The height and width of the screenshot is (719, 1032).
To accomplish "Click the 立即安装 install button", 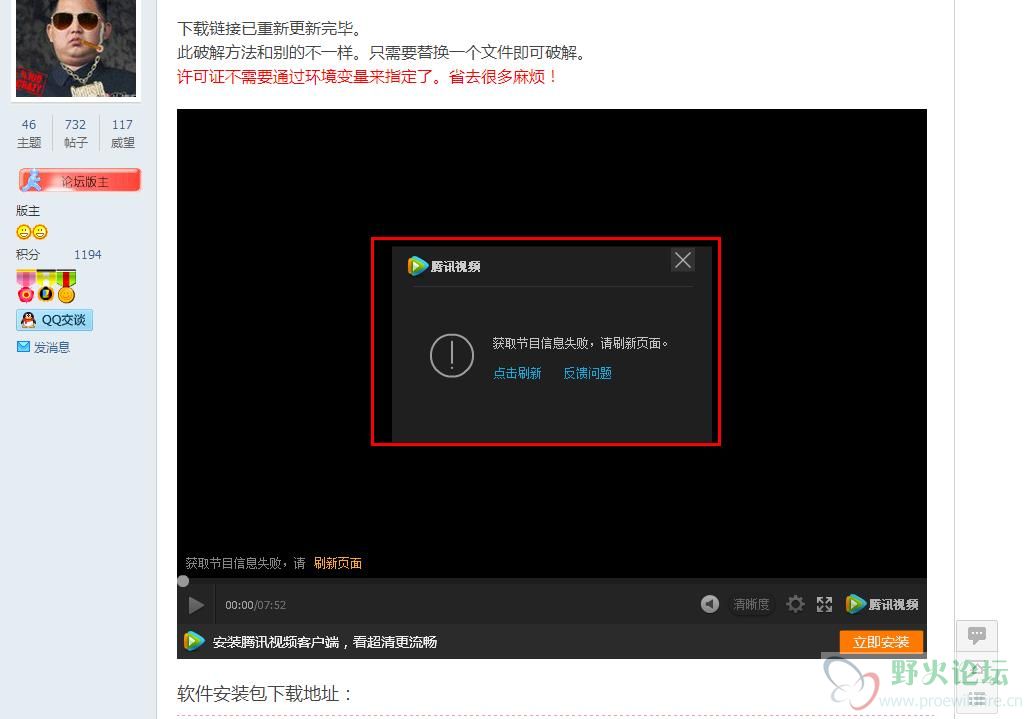I will [881, 642].
